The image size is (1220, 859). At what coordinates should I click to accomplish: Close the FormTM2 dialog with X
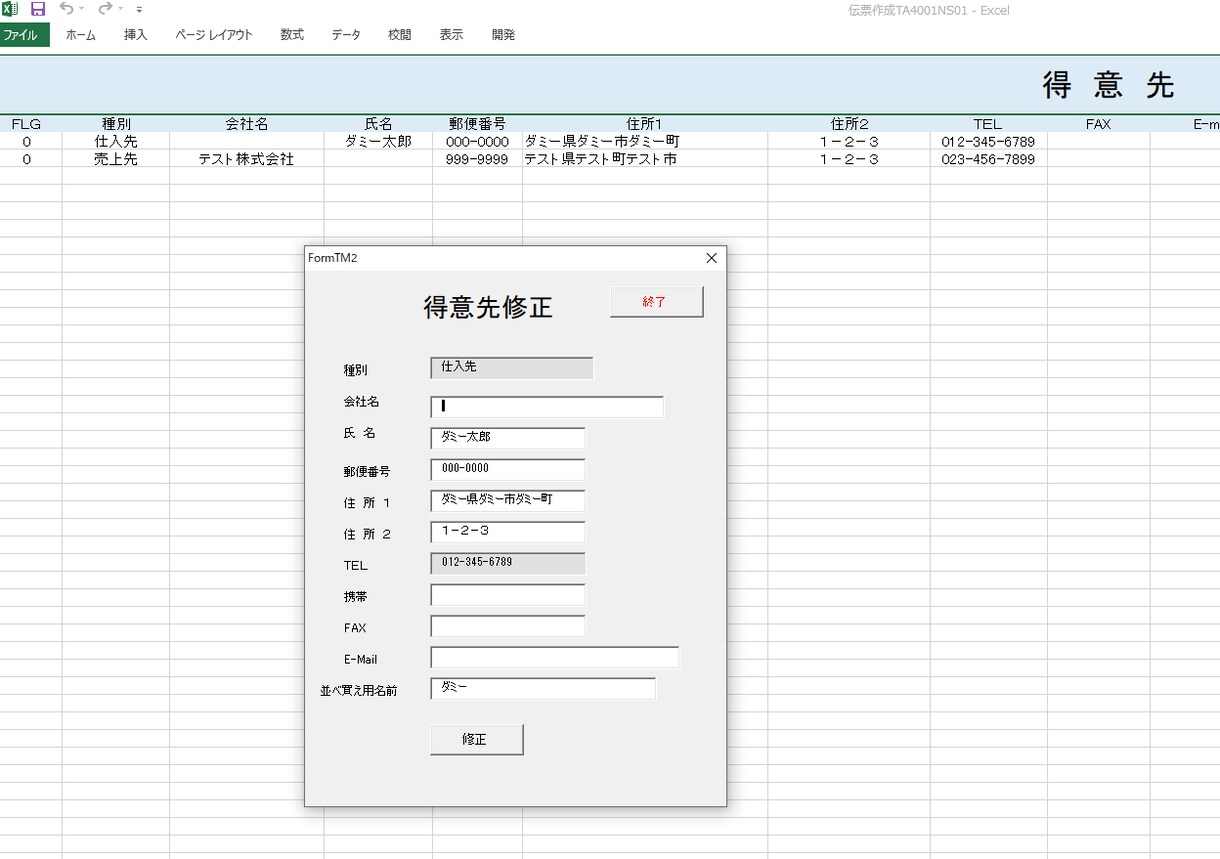pos(712,258)
